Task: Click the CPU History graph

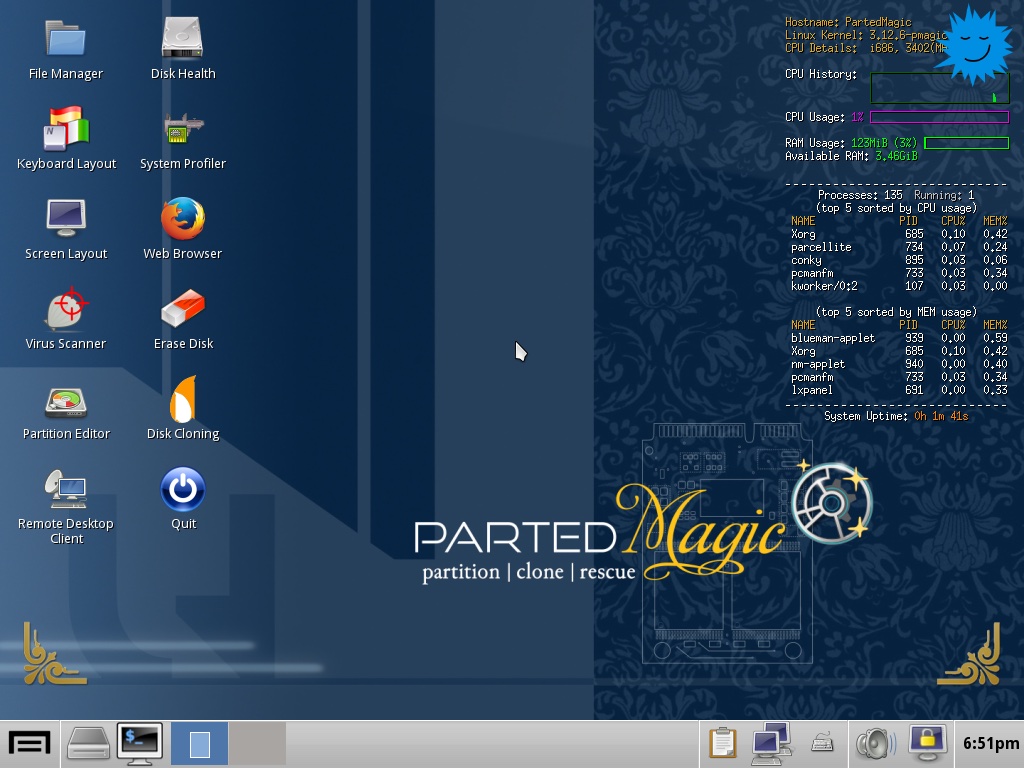Action: point(940,88)
